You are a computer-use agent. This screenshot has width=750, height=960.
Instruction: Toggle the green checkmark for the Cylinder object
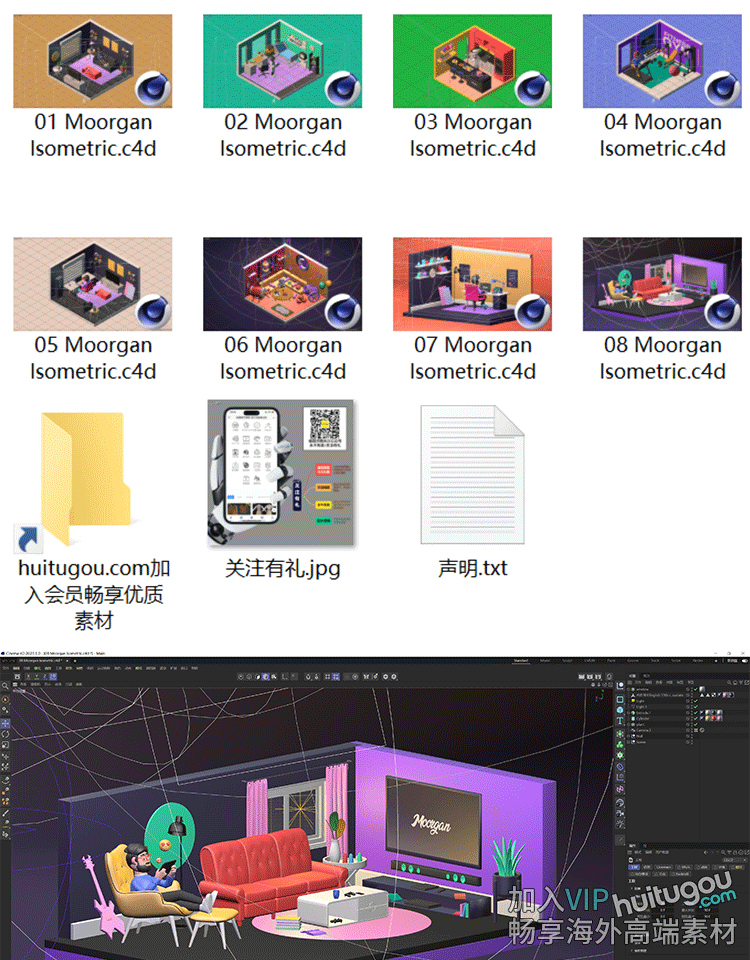(694, 717)
